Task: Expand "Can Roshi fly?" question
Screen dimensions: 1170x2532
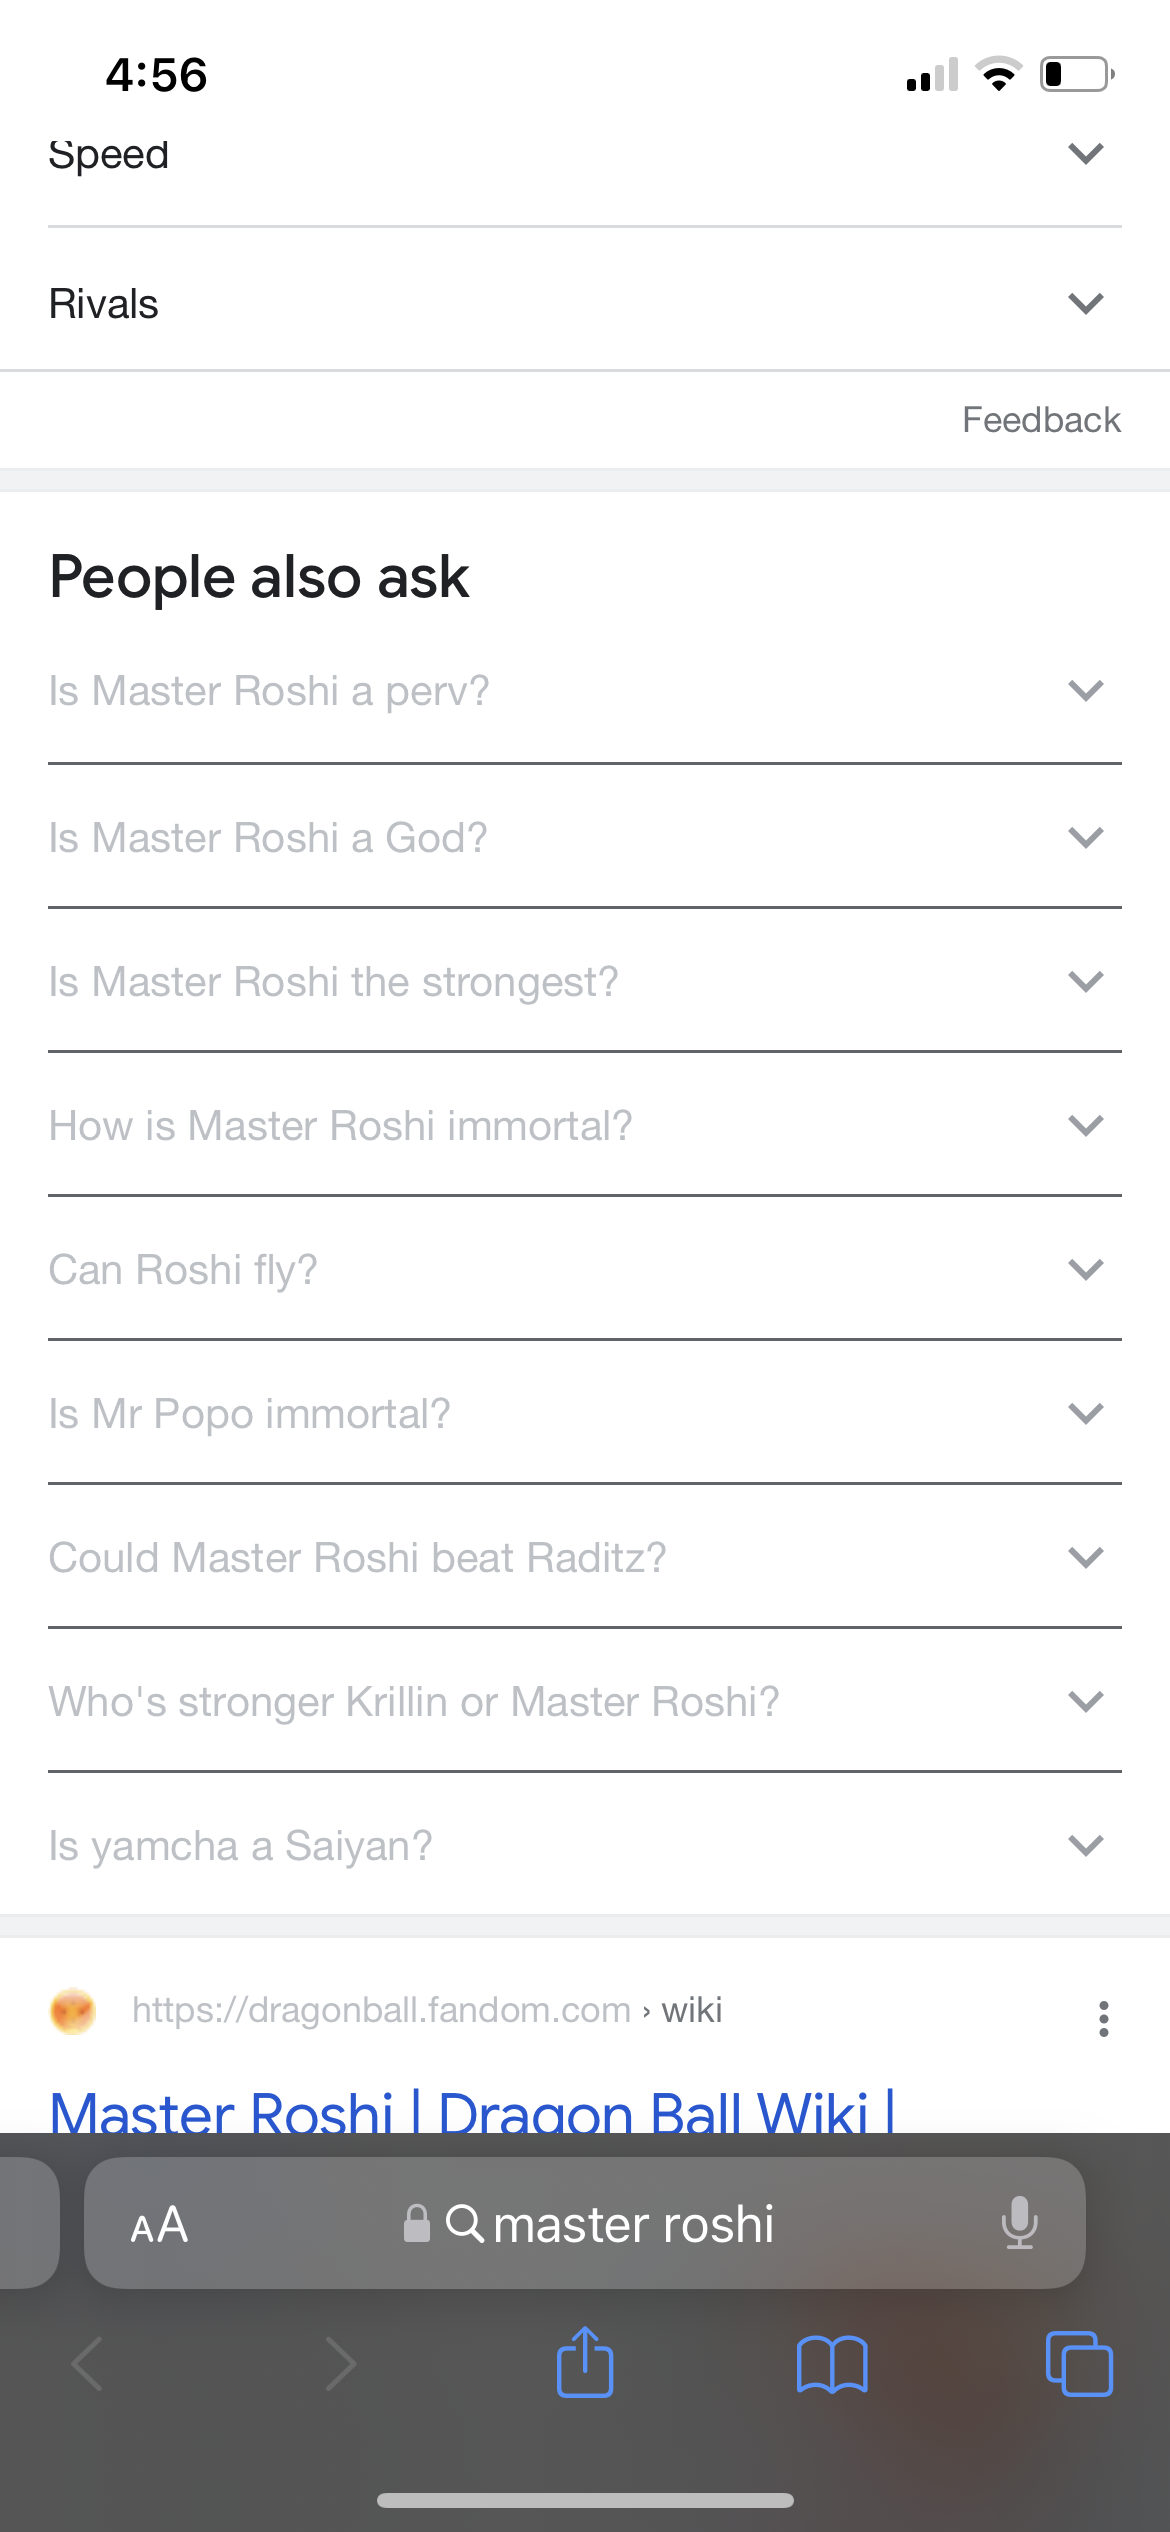Action: tap(584, 1269)
